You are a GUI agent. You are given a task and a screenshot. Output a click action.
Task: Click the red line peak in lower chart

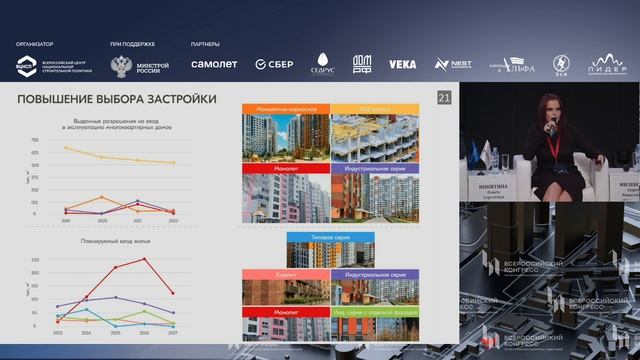coord(144,259)
